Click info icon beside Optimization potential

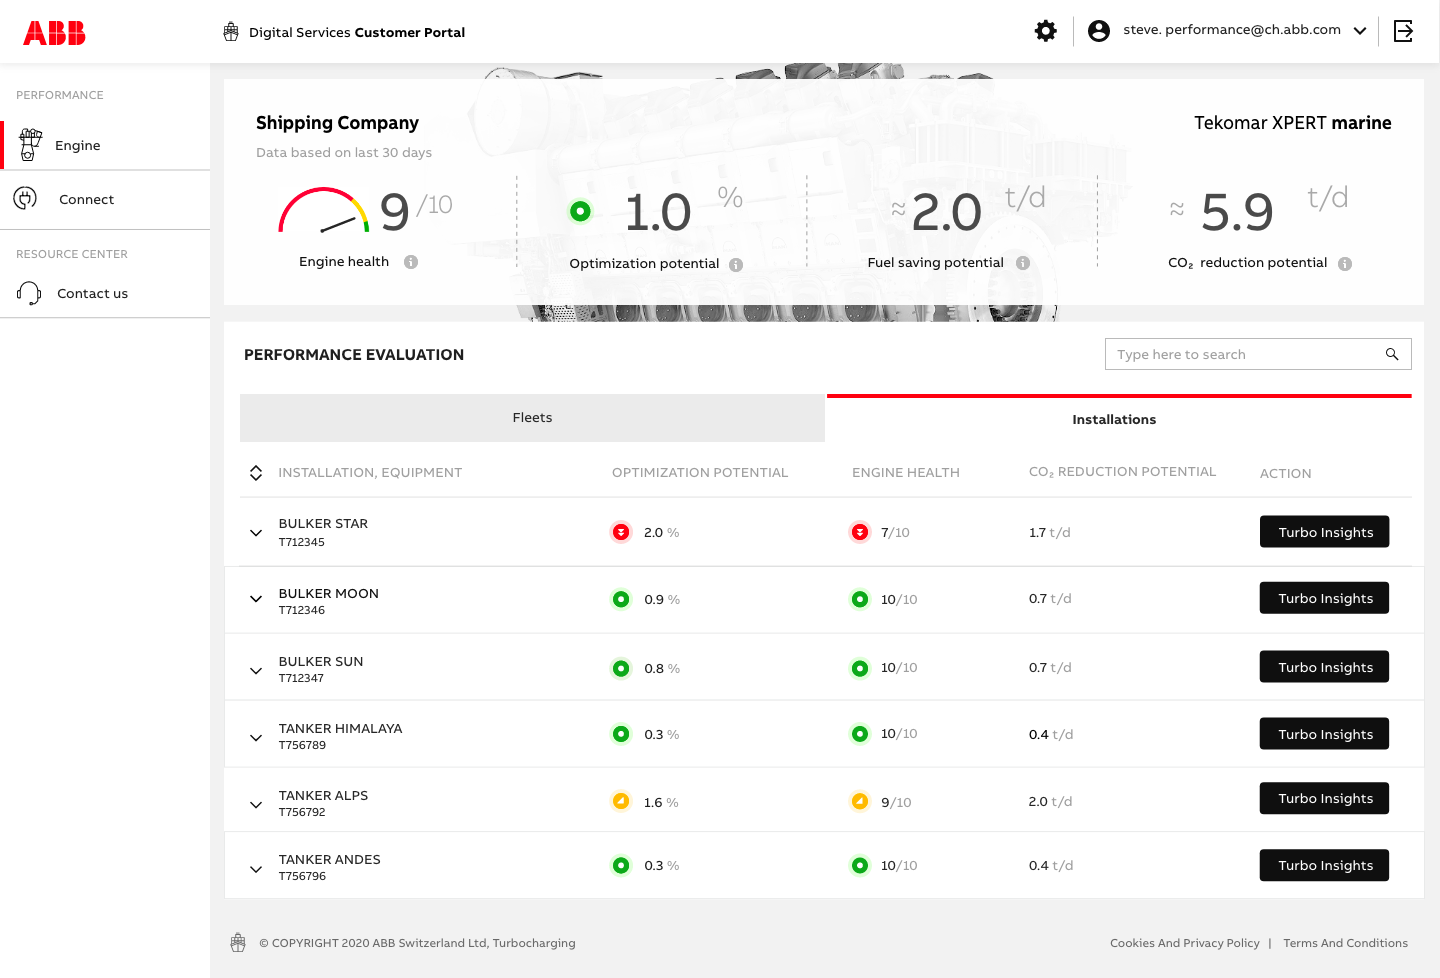(736, 265)
